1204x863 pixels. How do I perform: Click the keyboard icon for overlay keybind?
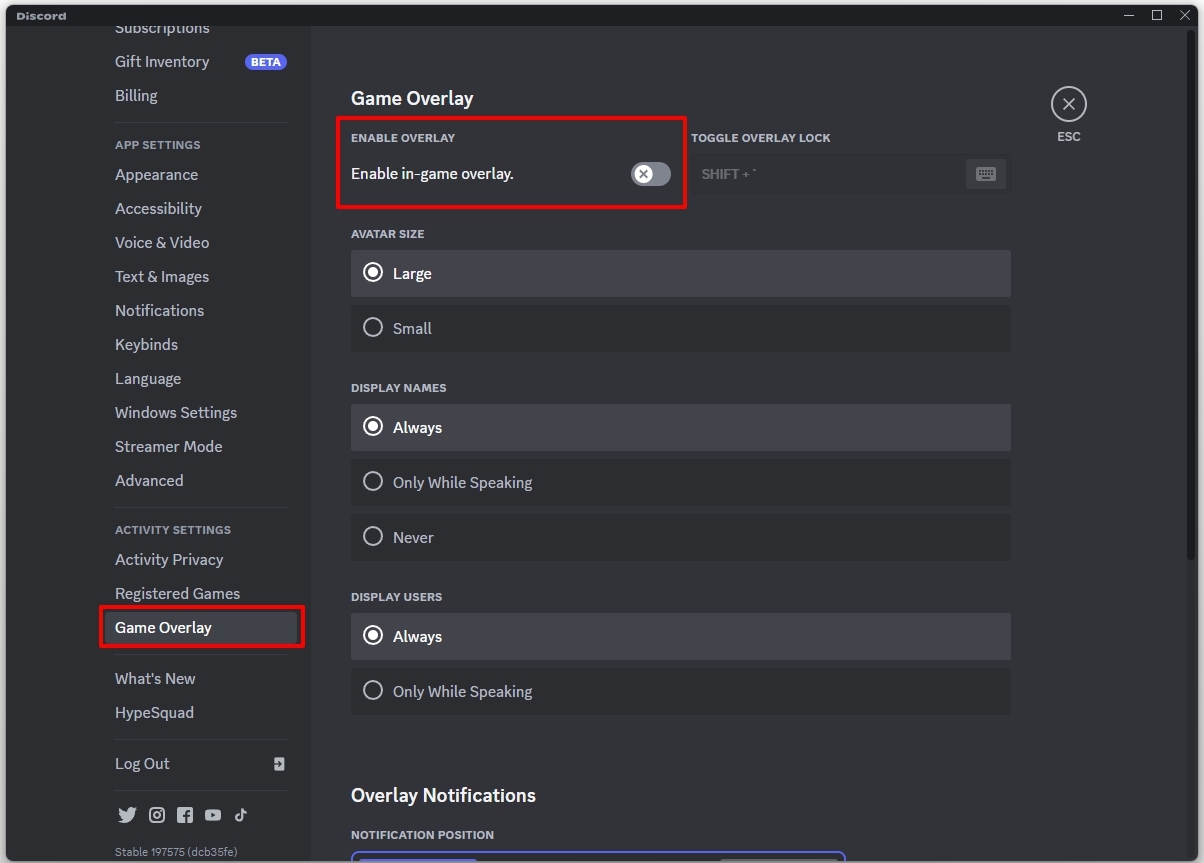985,174
